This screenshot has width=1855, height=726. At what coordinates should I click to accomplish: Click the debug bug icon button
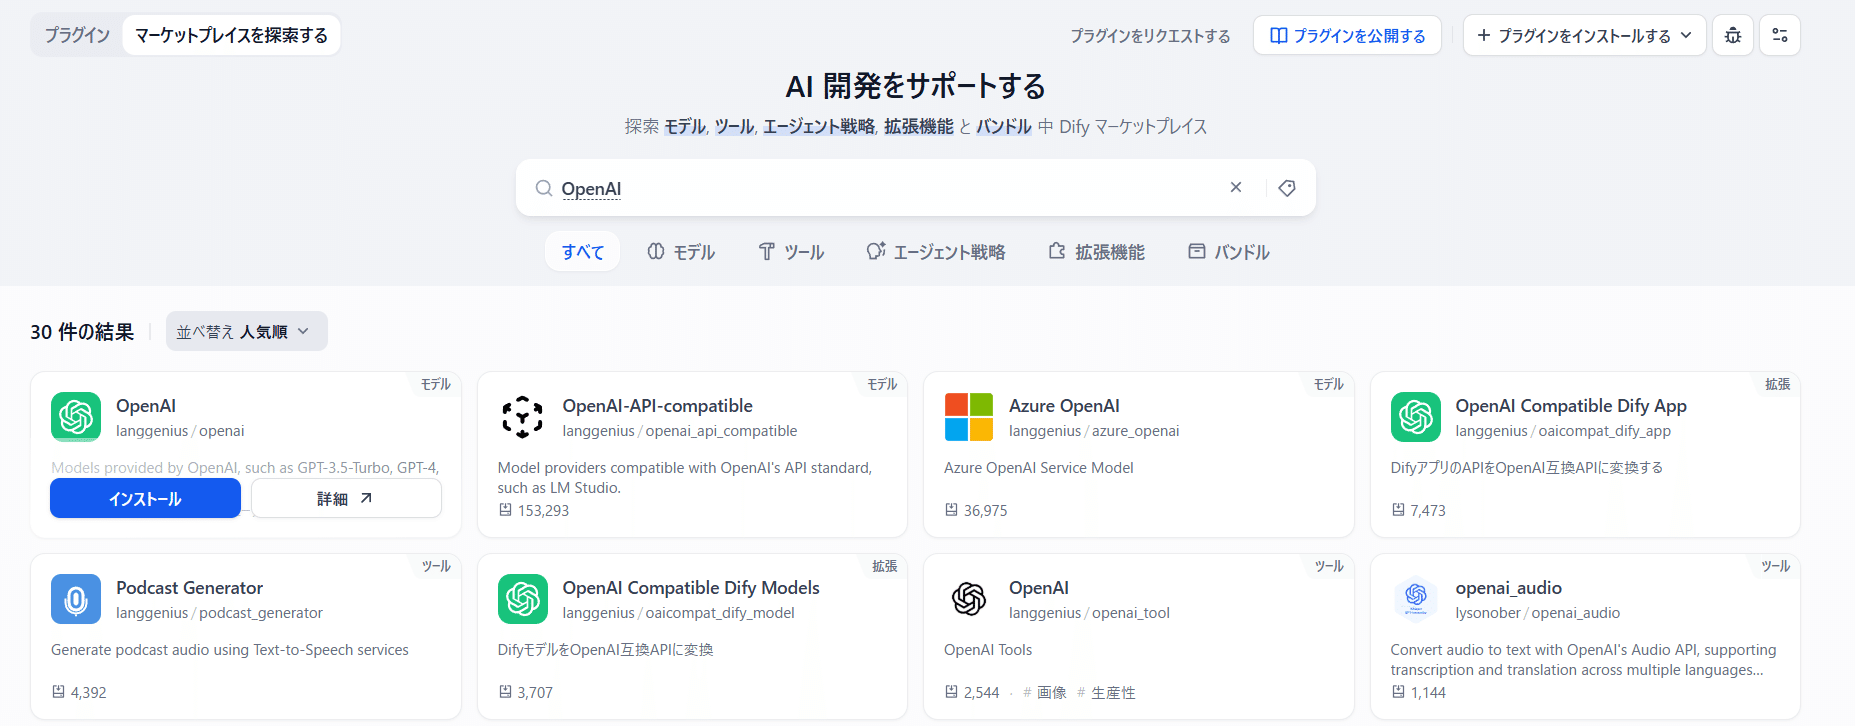coord(1733,35)
